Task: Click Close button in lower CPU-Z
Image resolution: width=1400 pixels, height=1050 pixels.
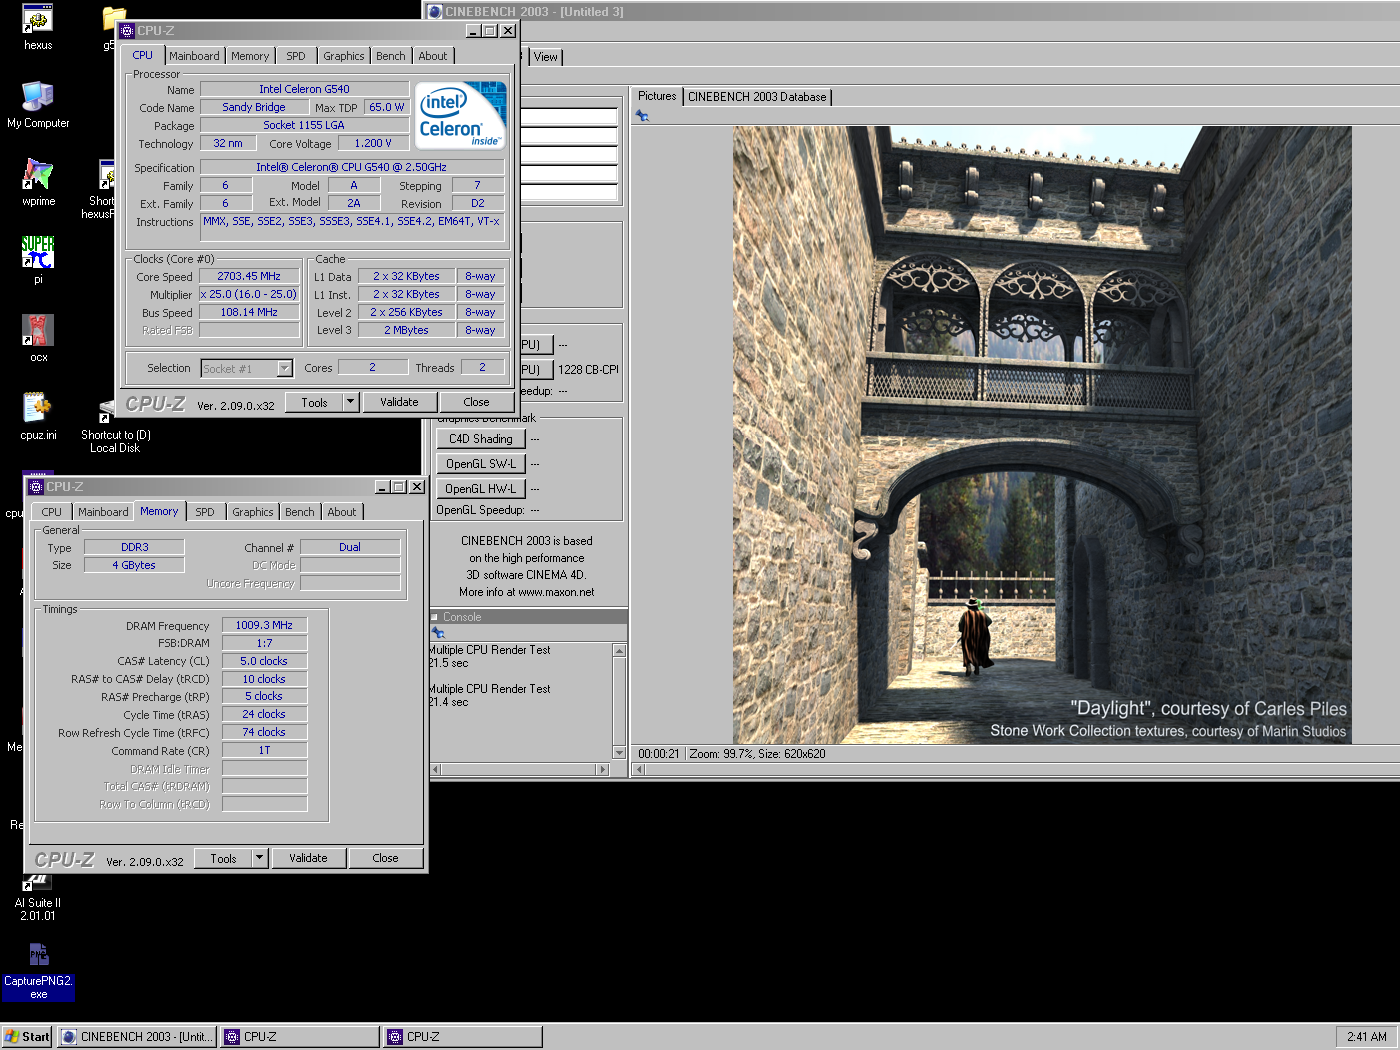Action: [x=385, y=858]
